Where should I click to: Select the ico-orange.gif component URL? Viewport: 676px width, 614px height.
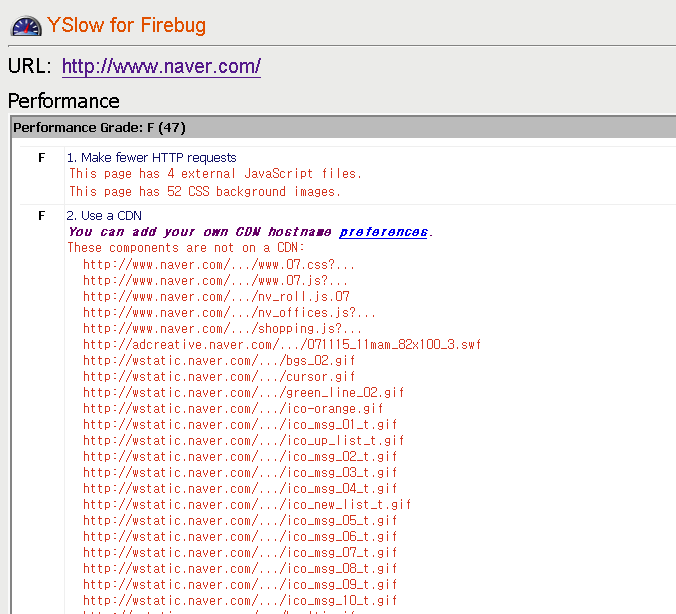(x=233, y=409)
